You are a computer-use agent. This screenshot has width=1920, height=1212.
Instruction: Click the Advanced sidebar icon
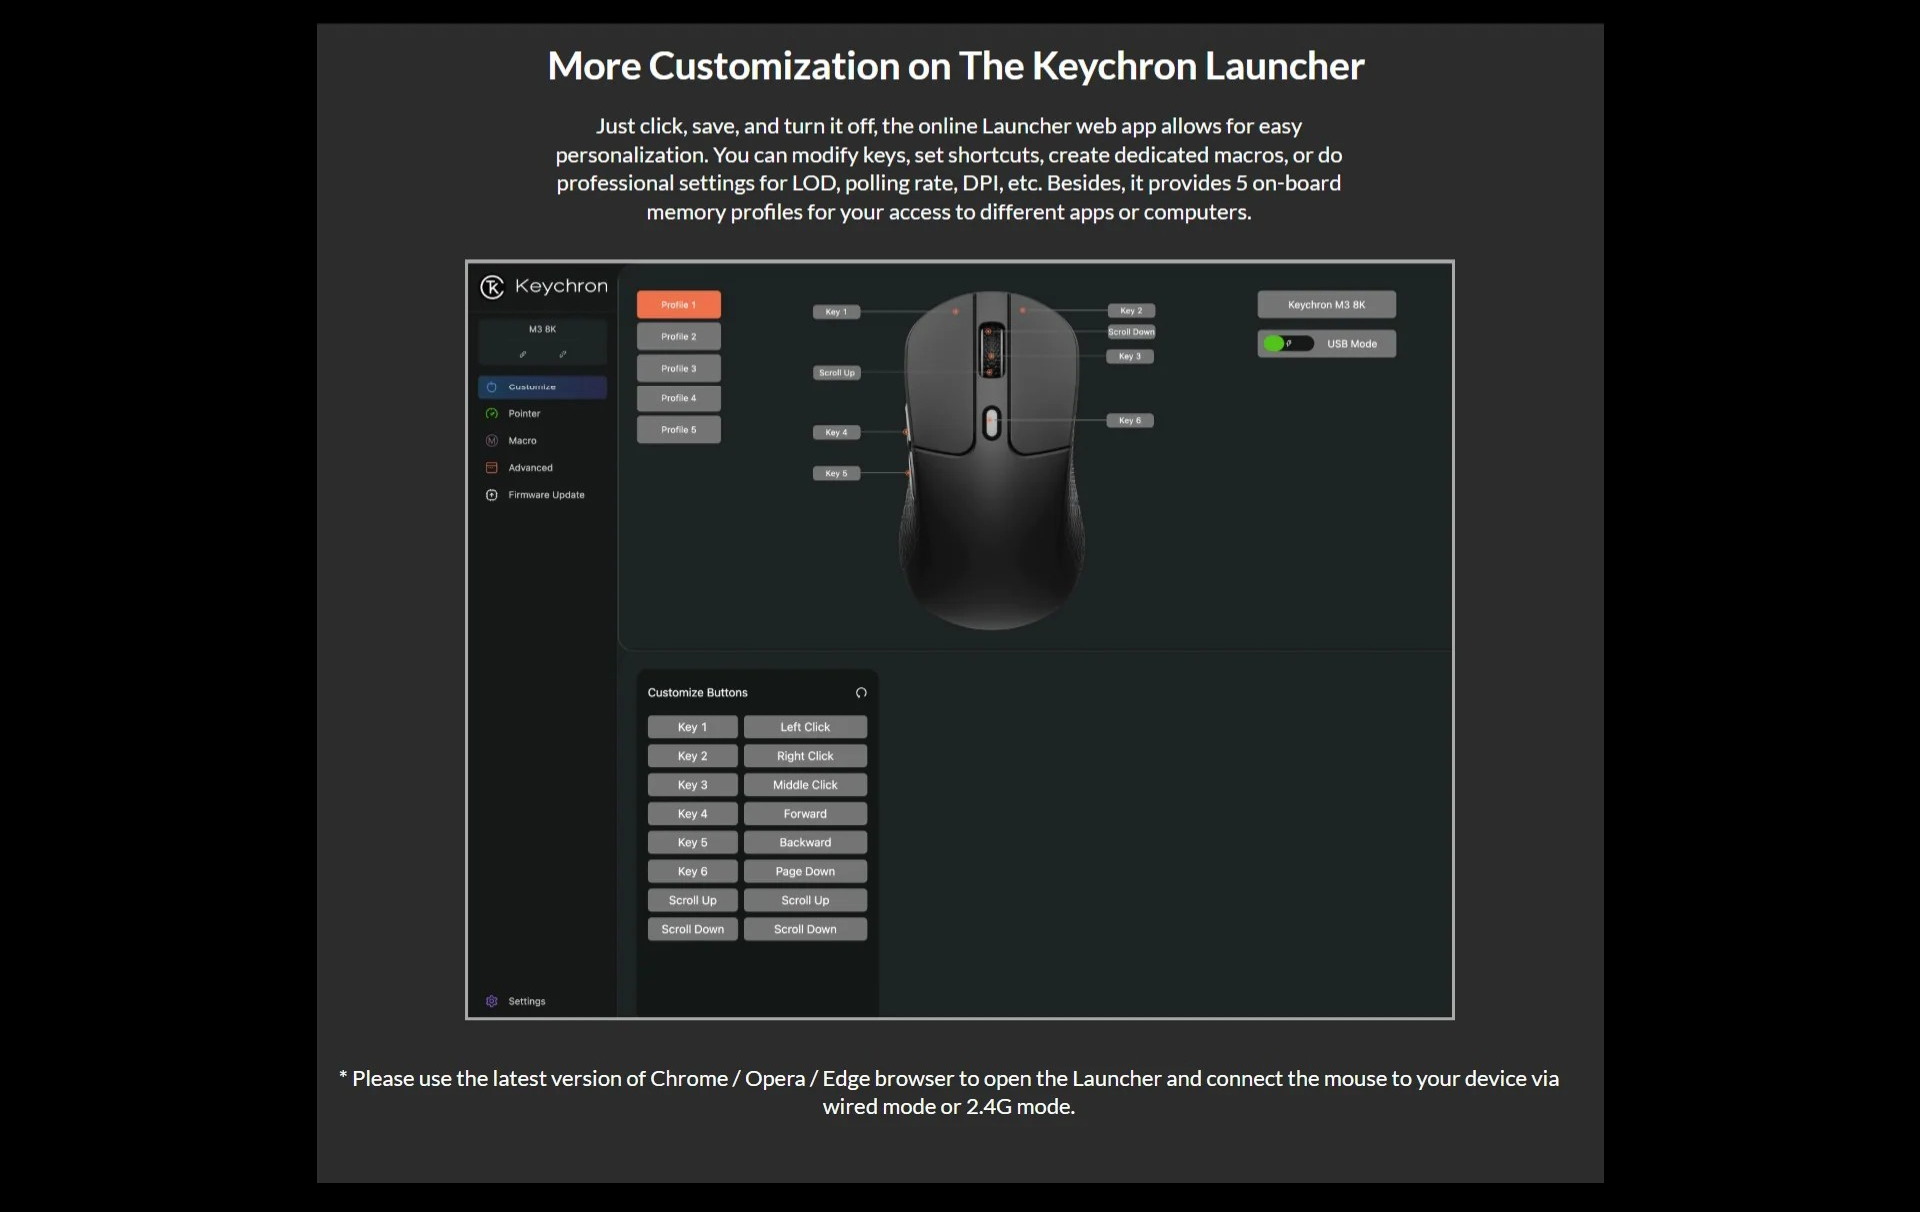[x=491, y=467]
